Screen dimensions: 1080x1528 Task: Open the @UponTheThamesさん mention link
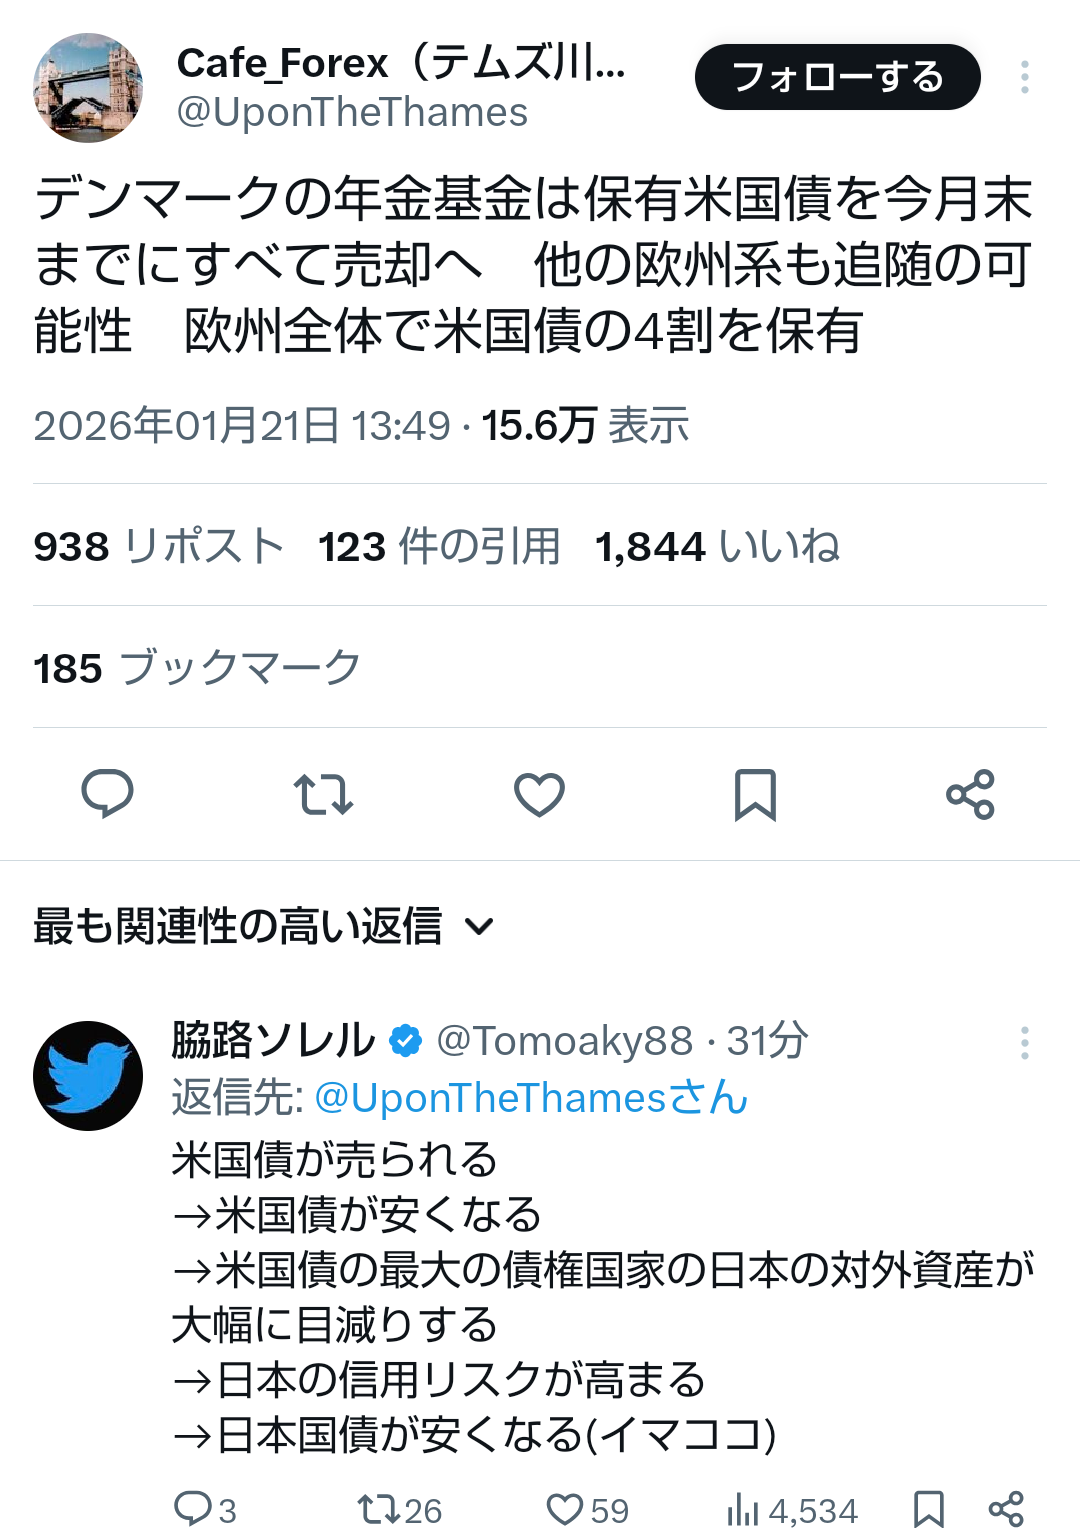point(531,1098)
